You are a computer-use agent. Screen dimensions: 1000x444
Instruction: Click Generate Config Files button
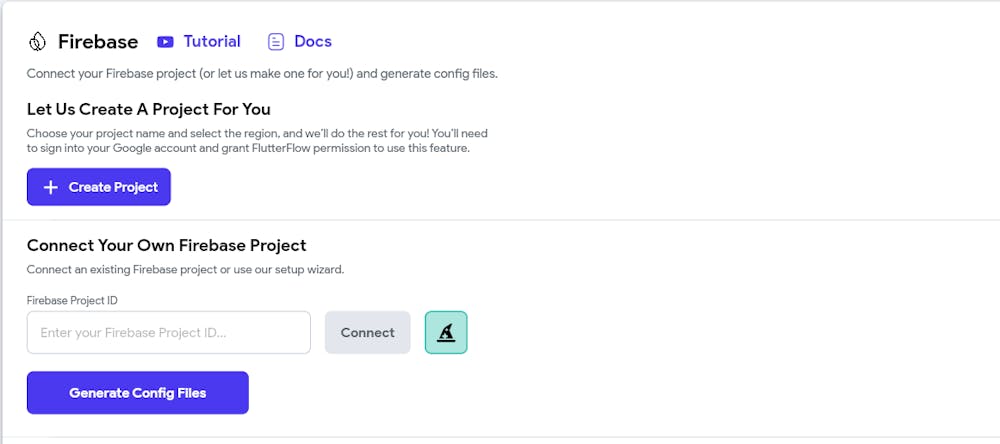pos(138,393)
